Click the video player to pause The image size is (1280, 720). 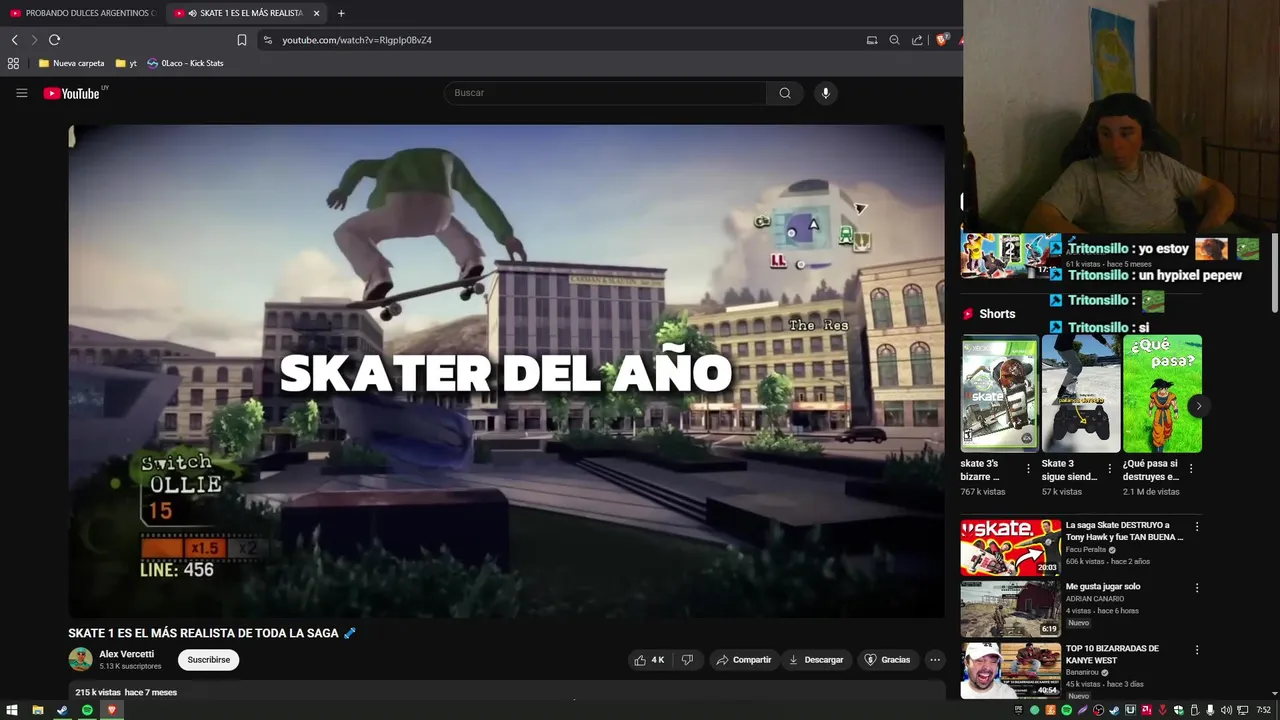[x=506, y=371]
